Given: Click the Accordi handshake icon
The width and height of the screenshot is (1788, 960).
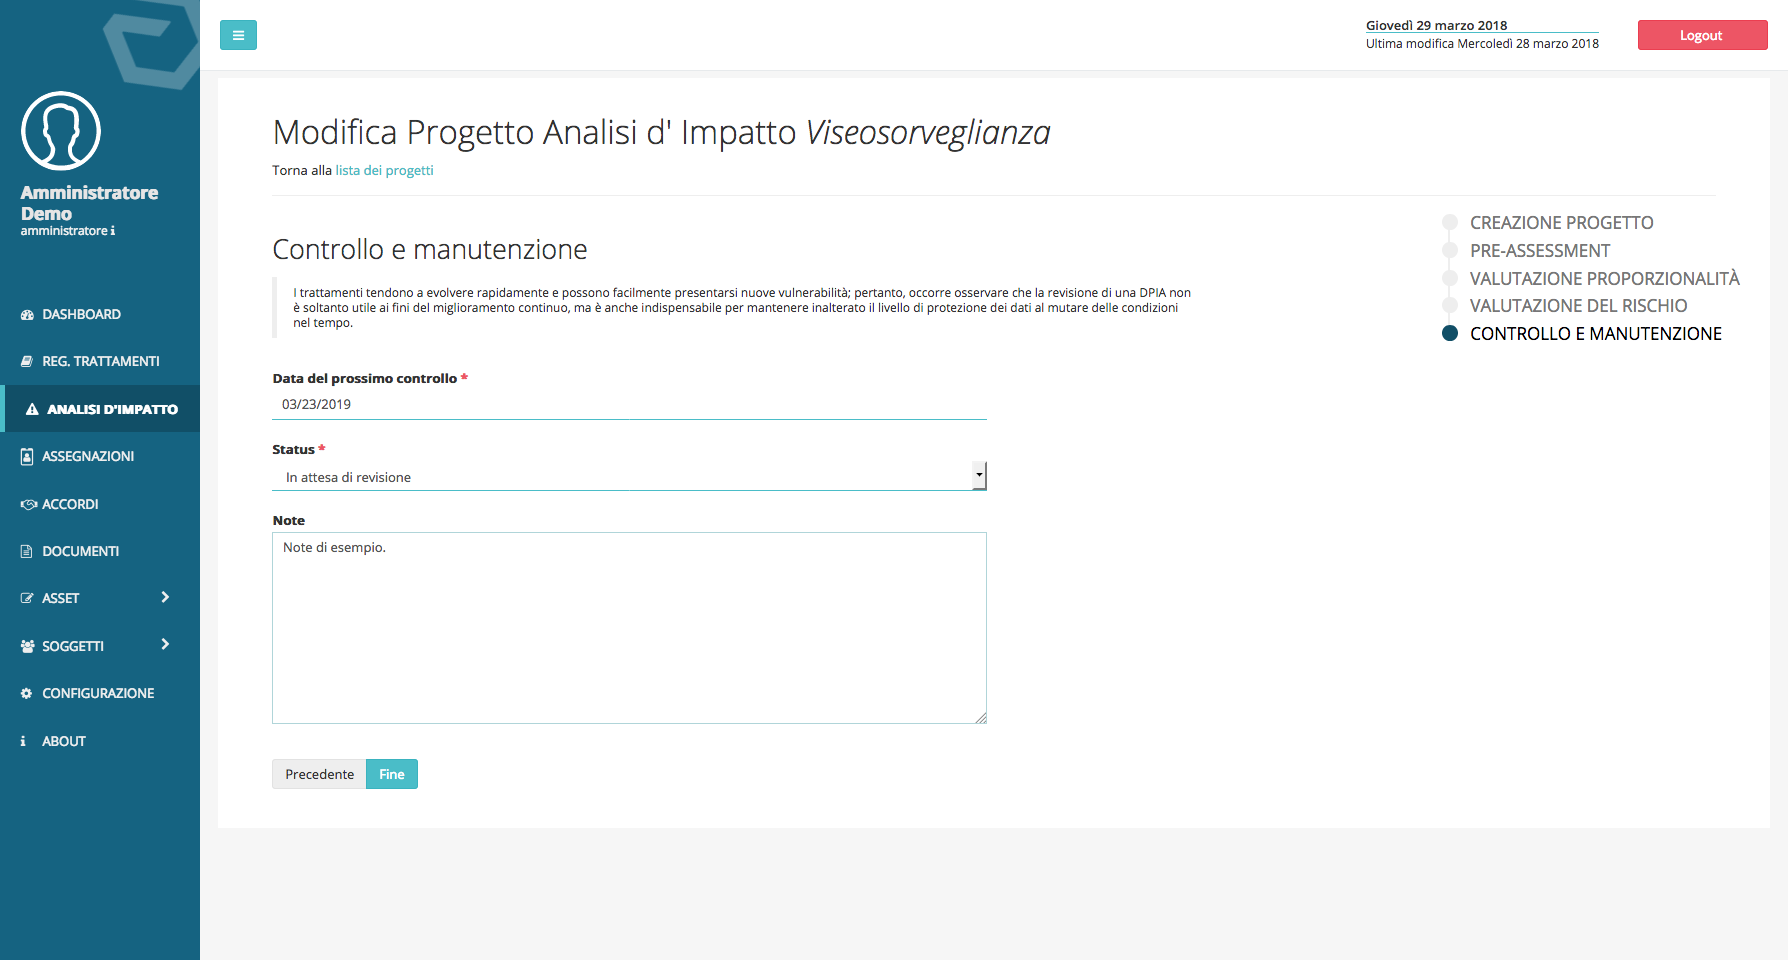Looking at the screenshot, I should coord(28,505).
